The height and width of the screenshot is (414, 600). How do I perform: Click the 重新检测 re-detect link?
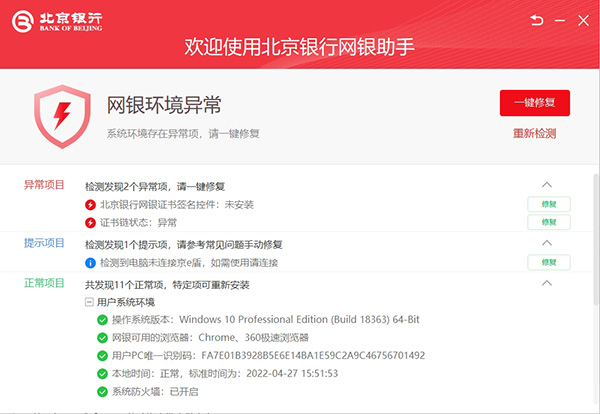pyautogui.click(x=534, y=134)
